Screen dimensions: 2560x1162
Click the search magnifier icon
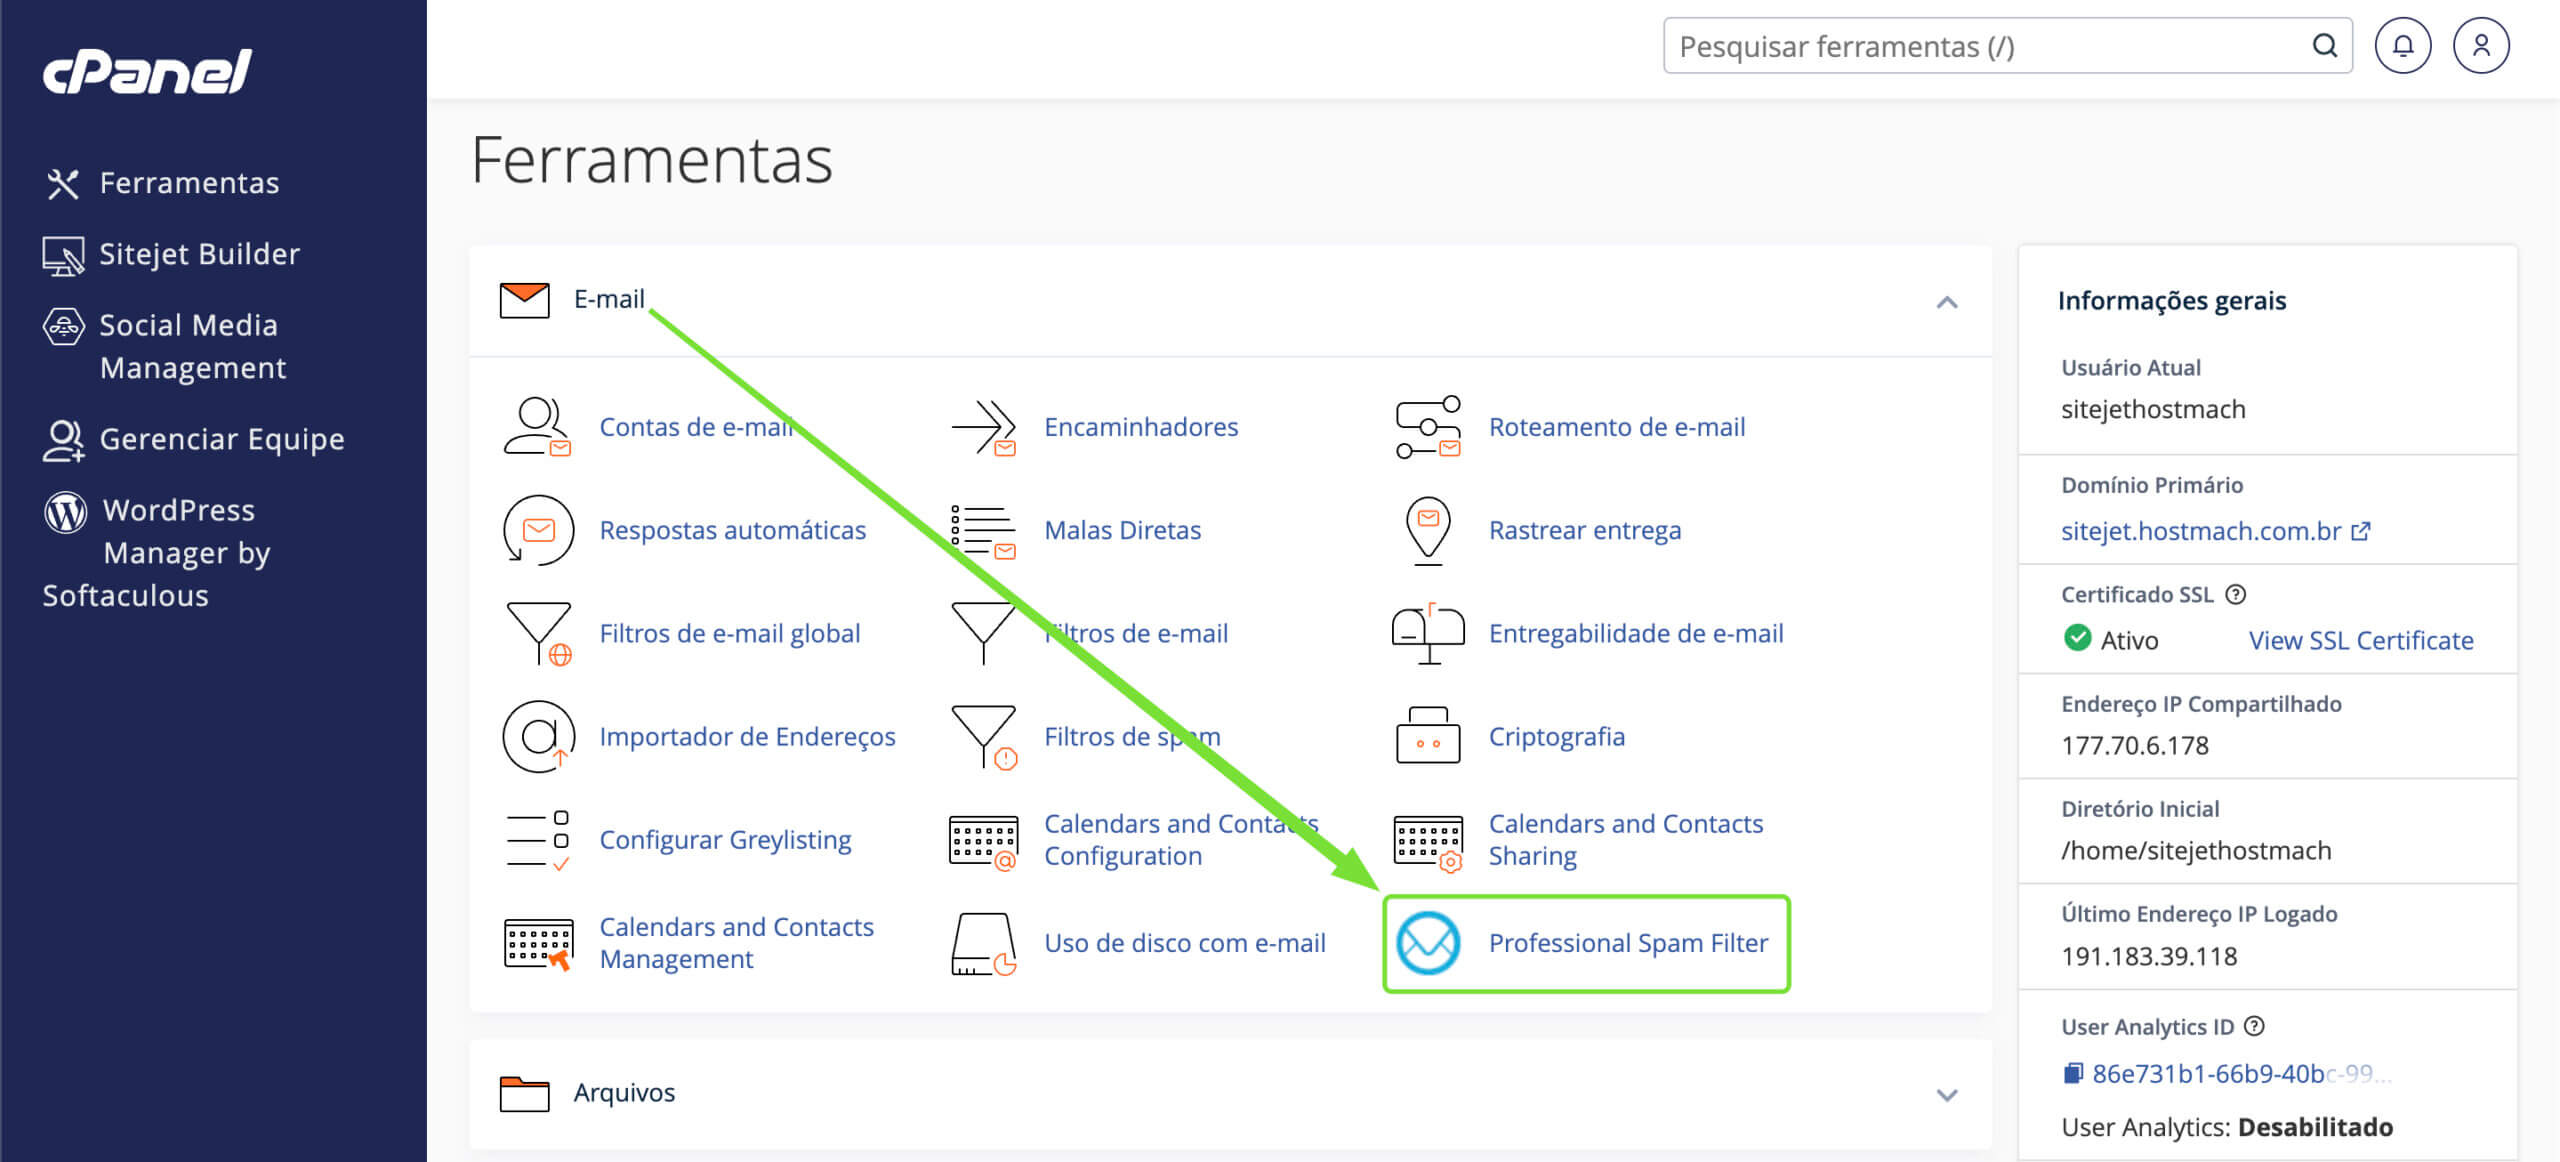[2325, 46]
